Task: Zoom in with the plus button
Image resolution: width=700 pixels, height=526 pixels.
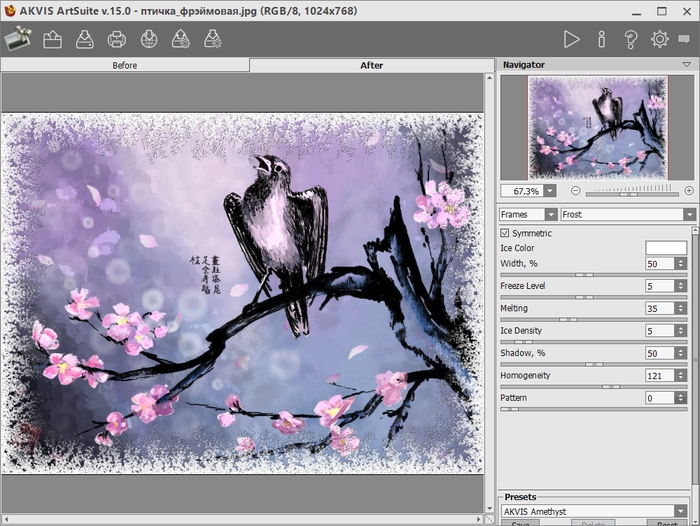Action: coord(689,191)
